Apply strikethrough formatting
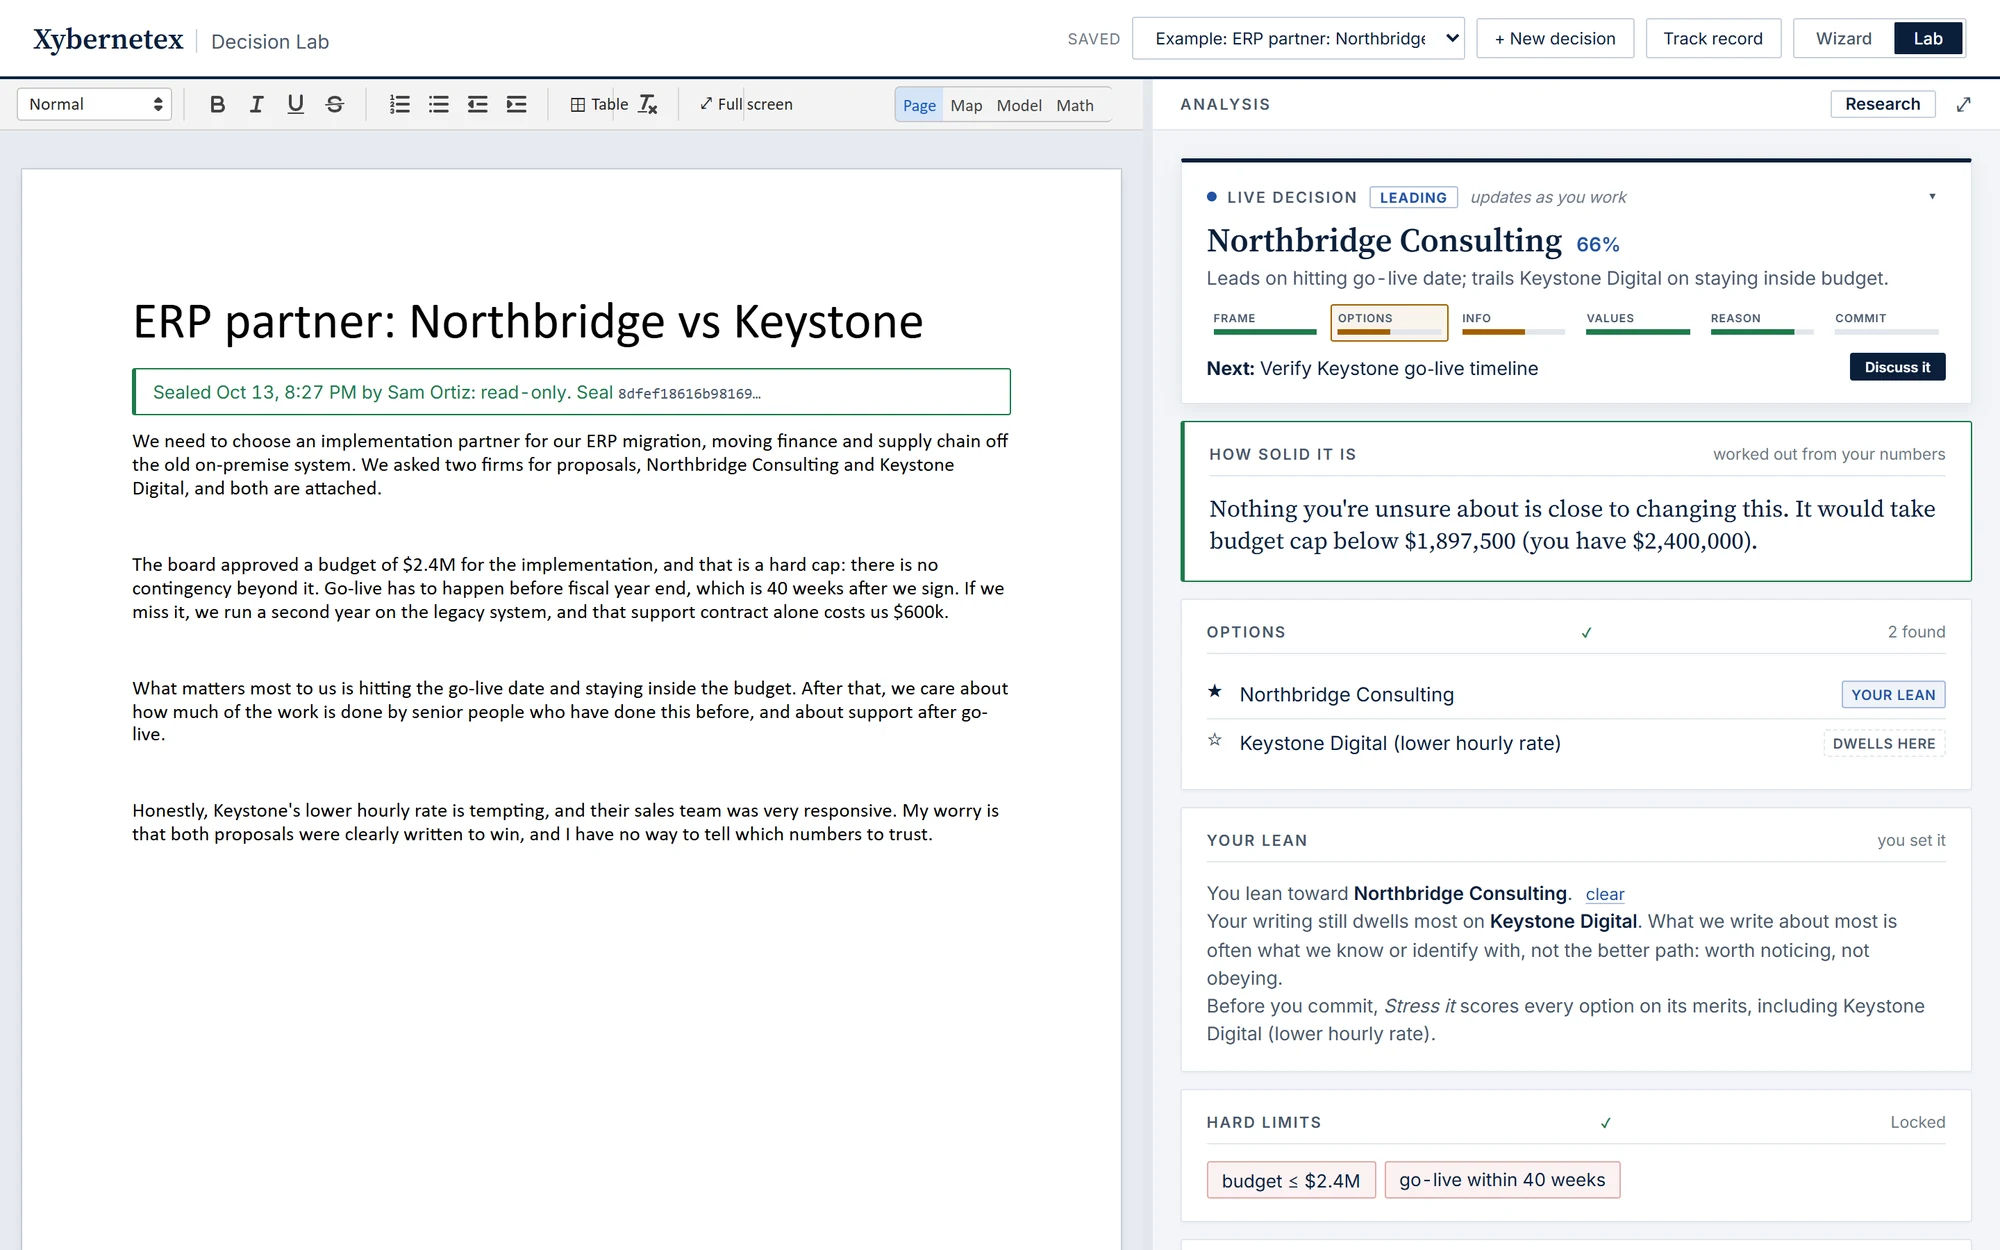 pyautogui.click(x=335, y=104)
